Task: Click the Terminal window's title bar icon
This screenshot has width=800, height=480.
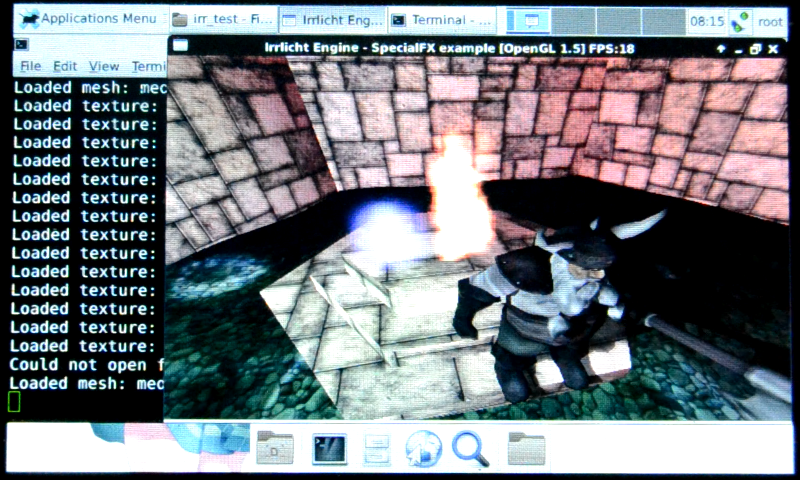Action: coord(21,44)
